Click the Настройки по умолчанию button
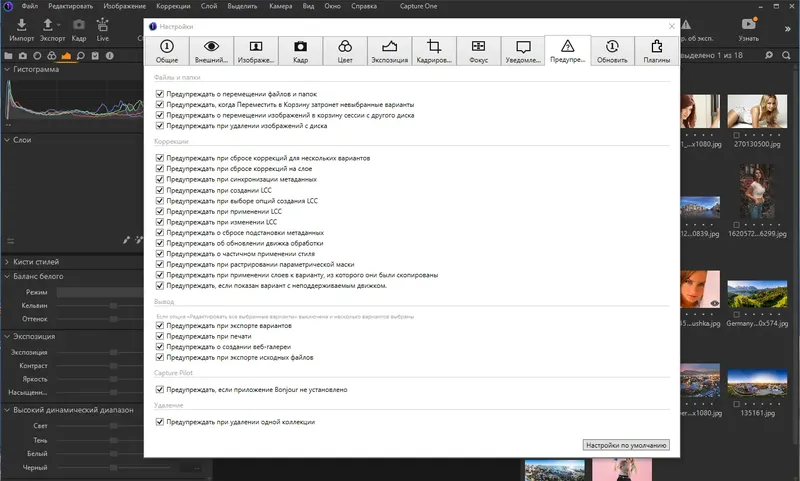This screenshot has width=800, height=481. click(626, 445)
